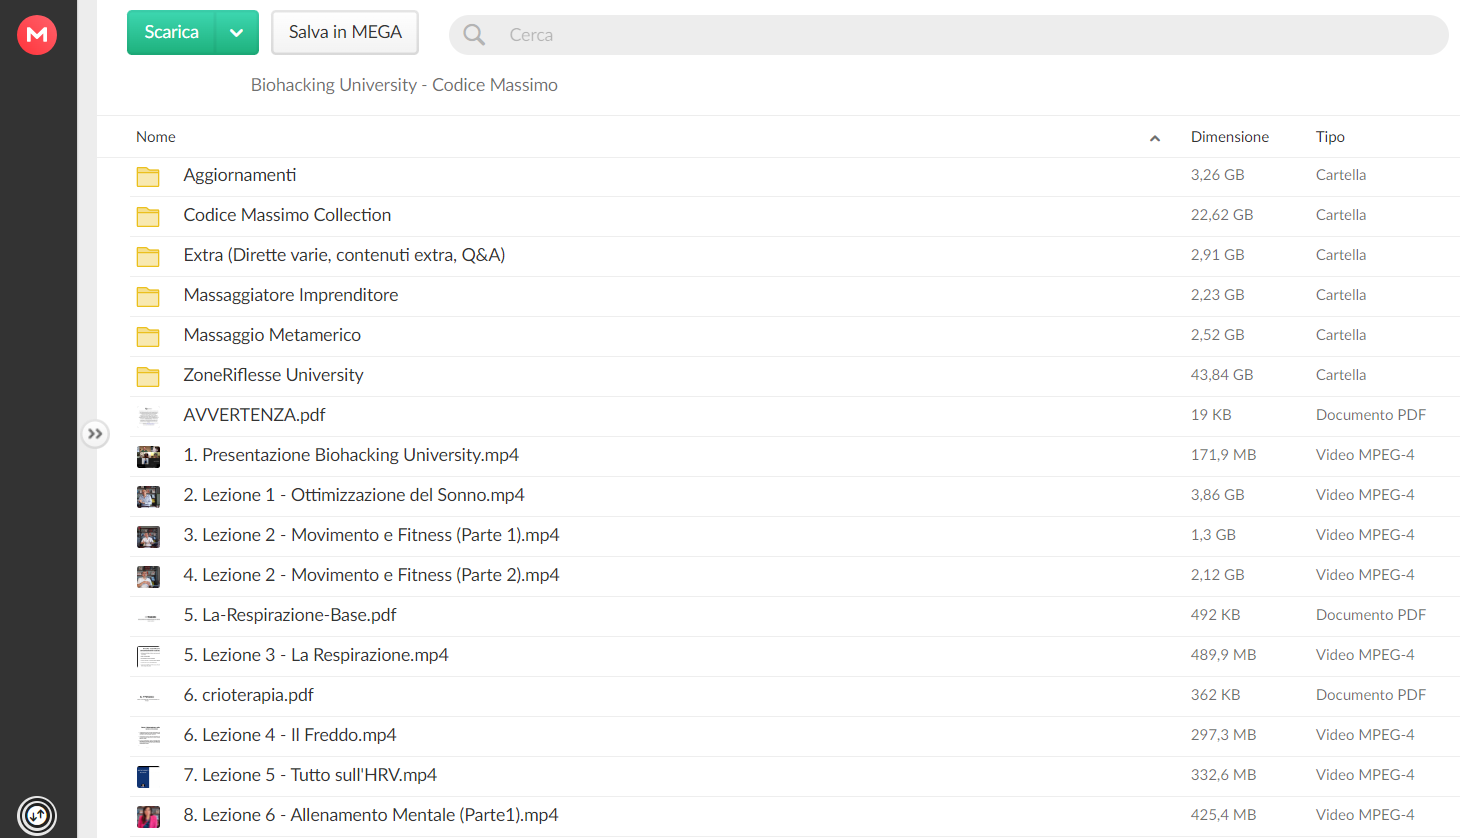Sort the list by Tipo column

tap(1329, 137)
